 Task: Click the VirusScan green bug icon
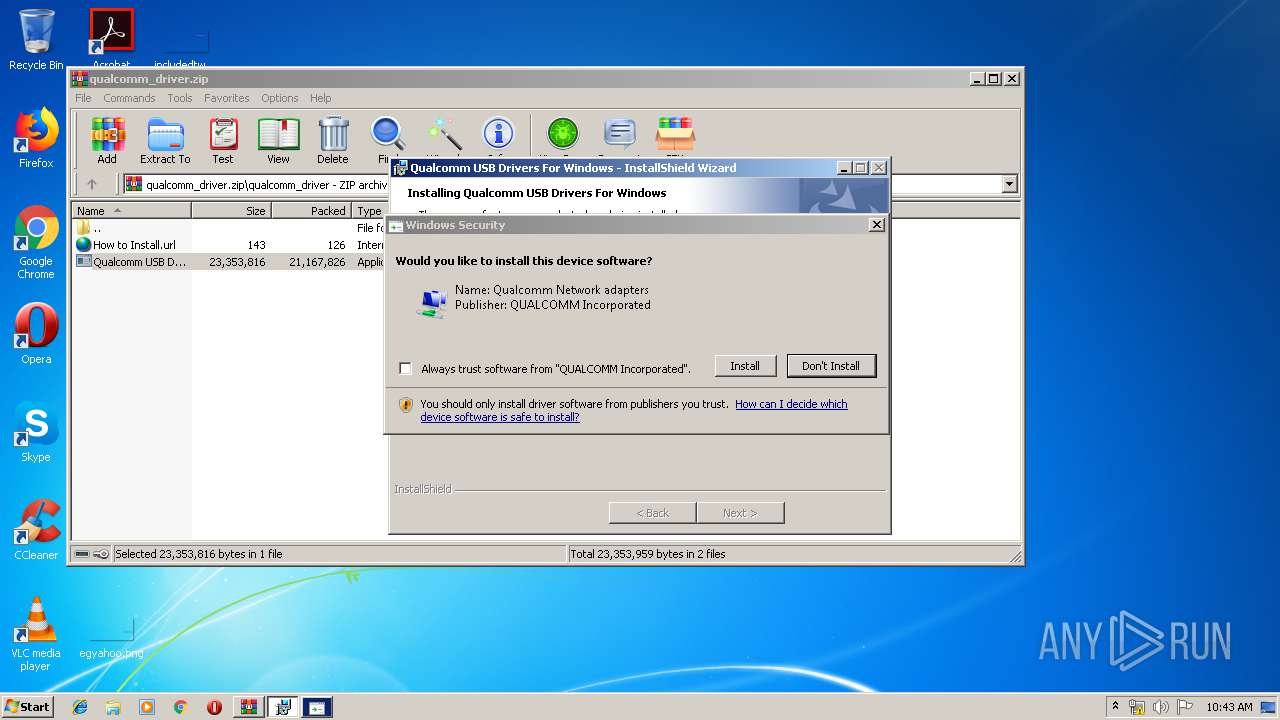point(563,134)
